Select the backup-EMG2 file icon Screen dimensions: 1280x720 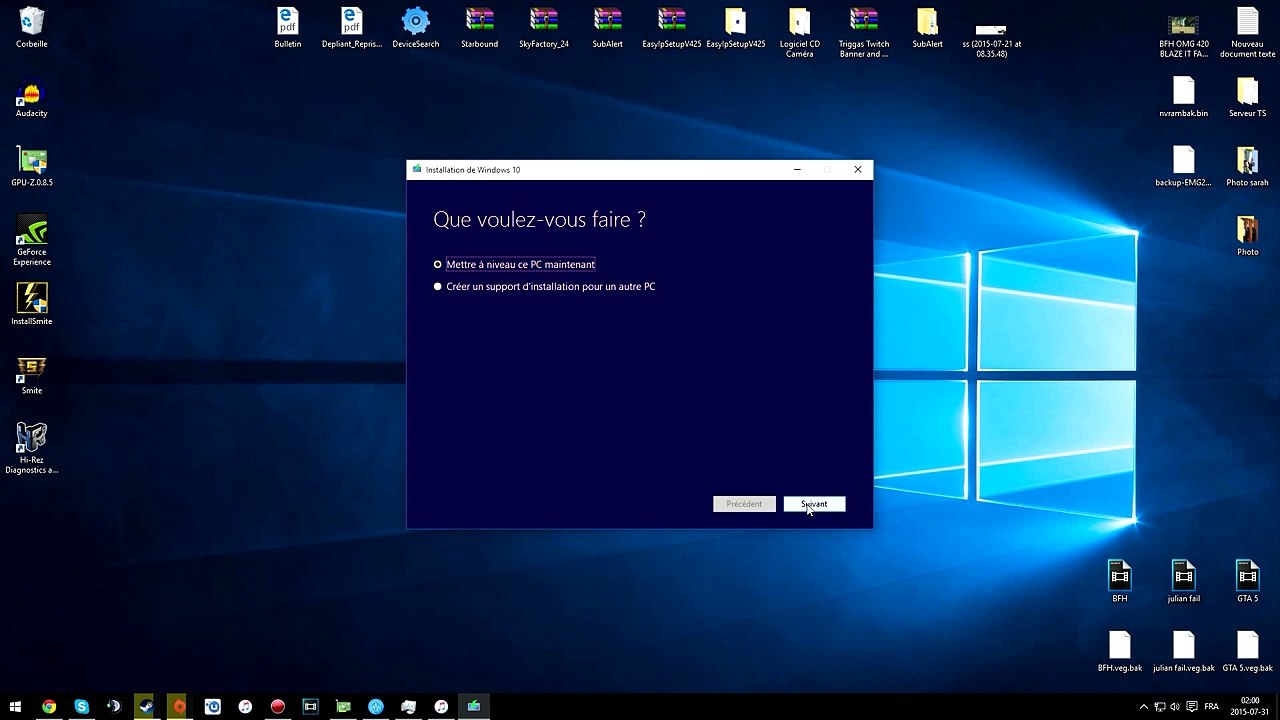click(x=1184, y=167)
